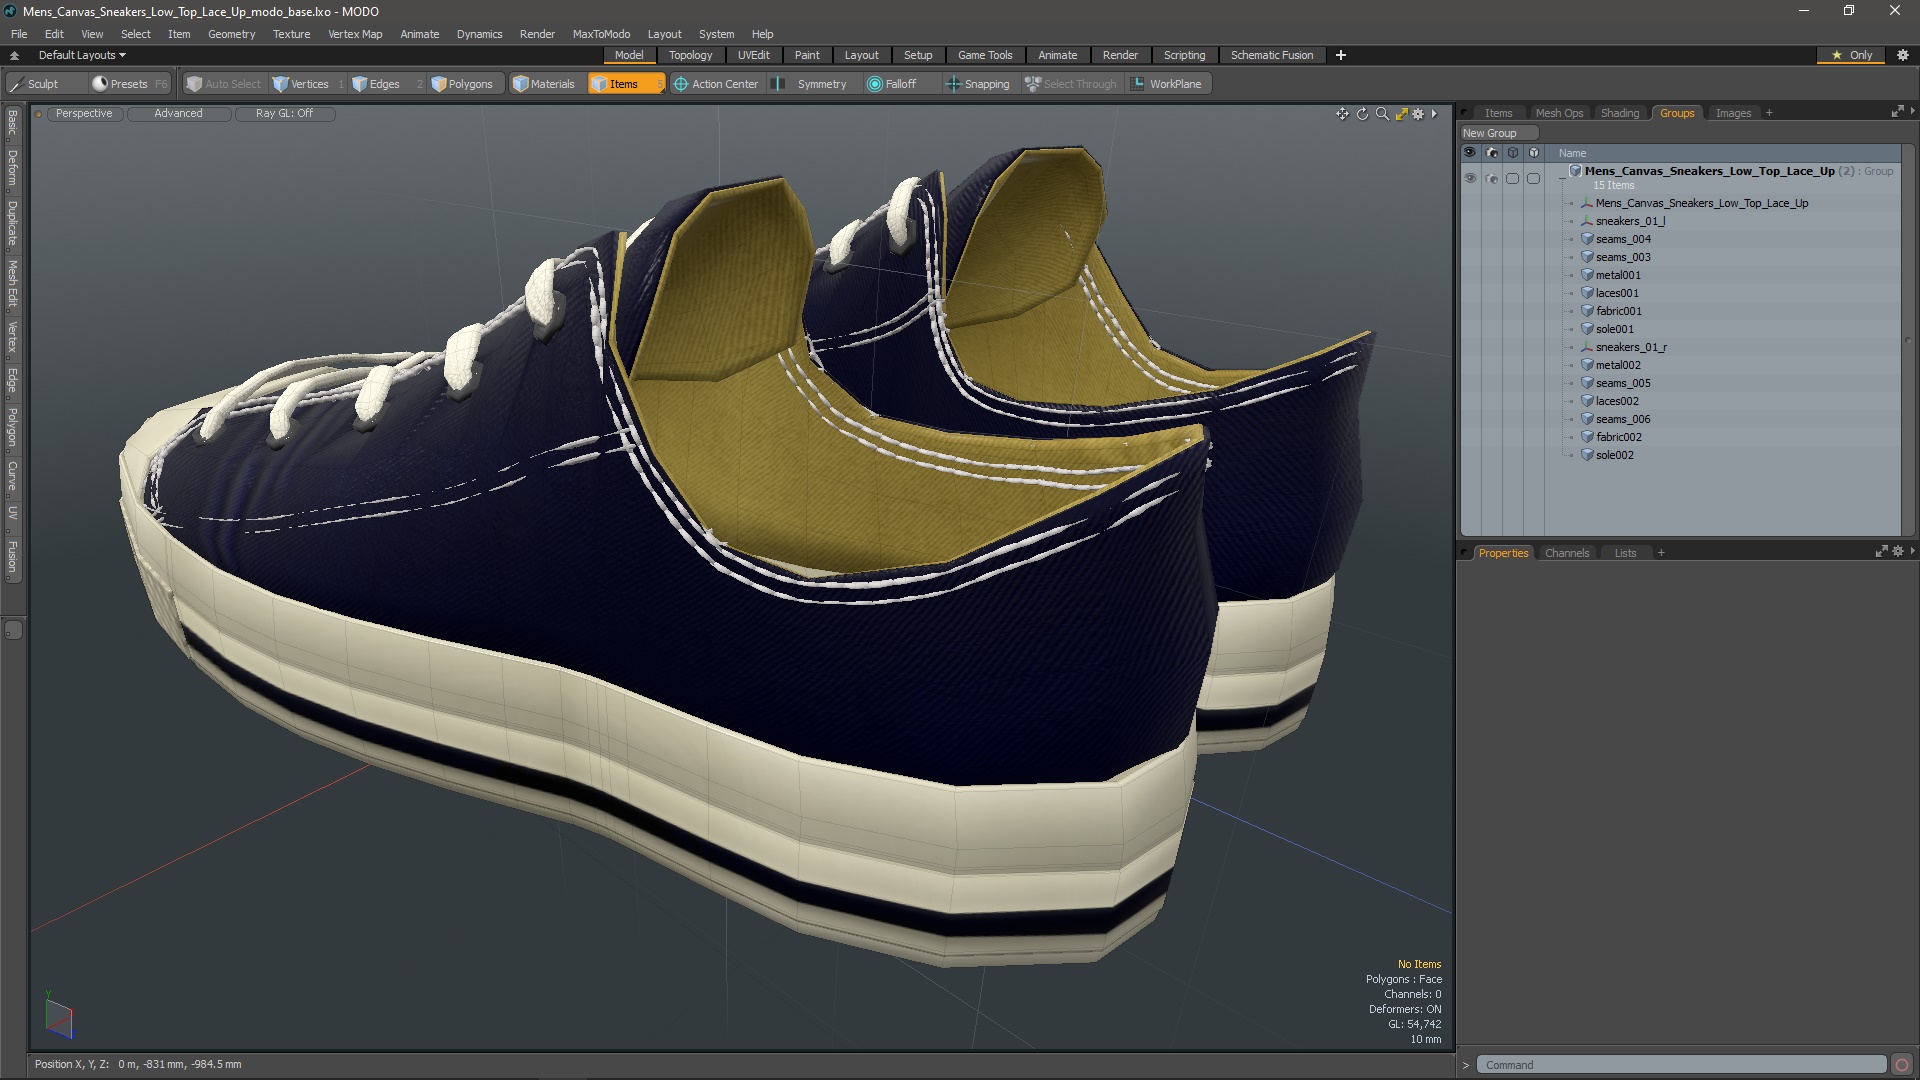Toggle the first checkbox of the group row
1920x1080 pixels.
pos(1513,178)
